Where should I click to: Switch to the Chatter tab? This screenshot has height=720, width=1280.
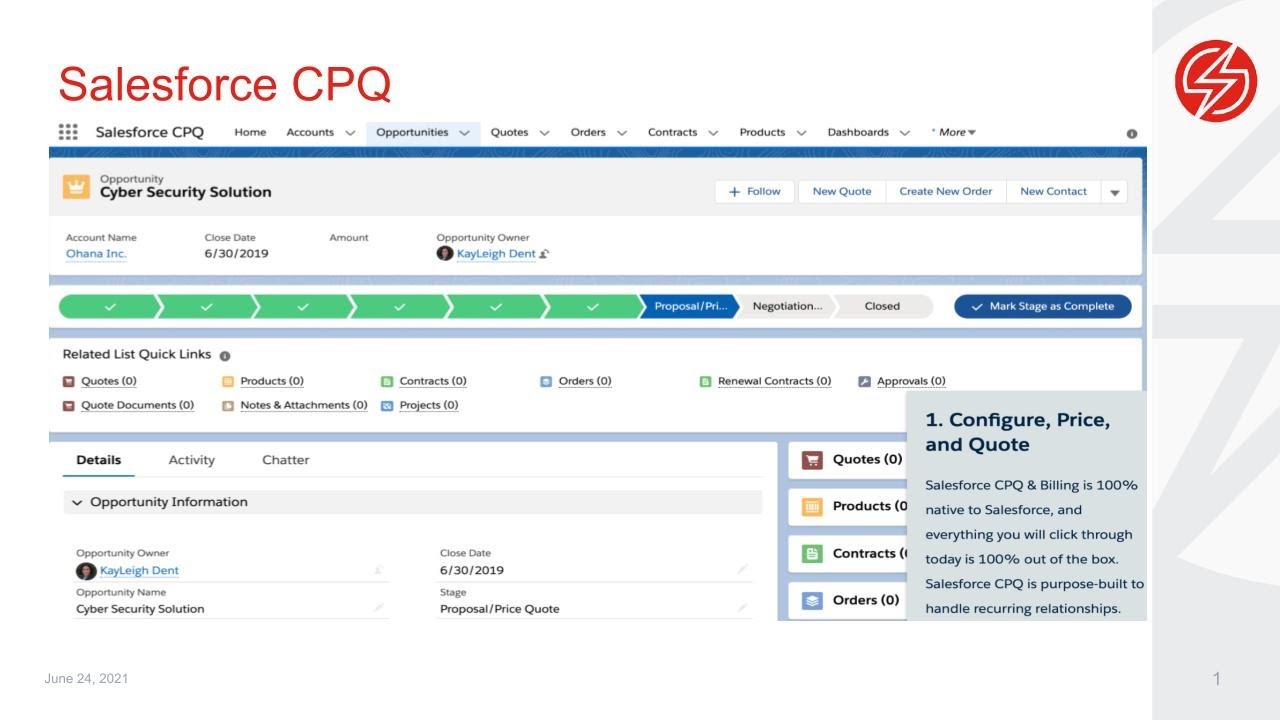(x=286, y=460)
